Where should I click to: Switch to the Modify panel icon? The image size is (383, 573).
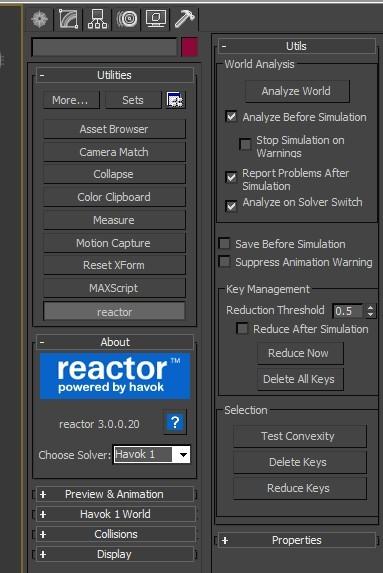pyautogui.click(x=69, y=19)
